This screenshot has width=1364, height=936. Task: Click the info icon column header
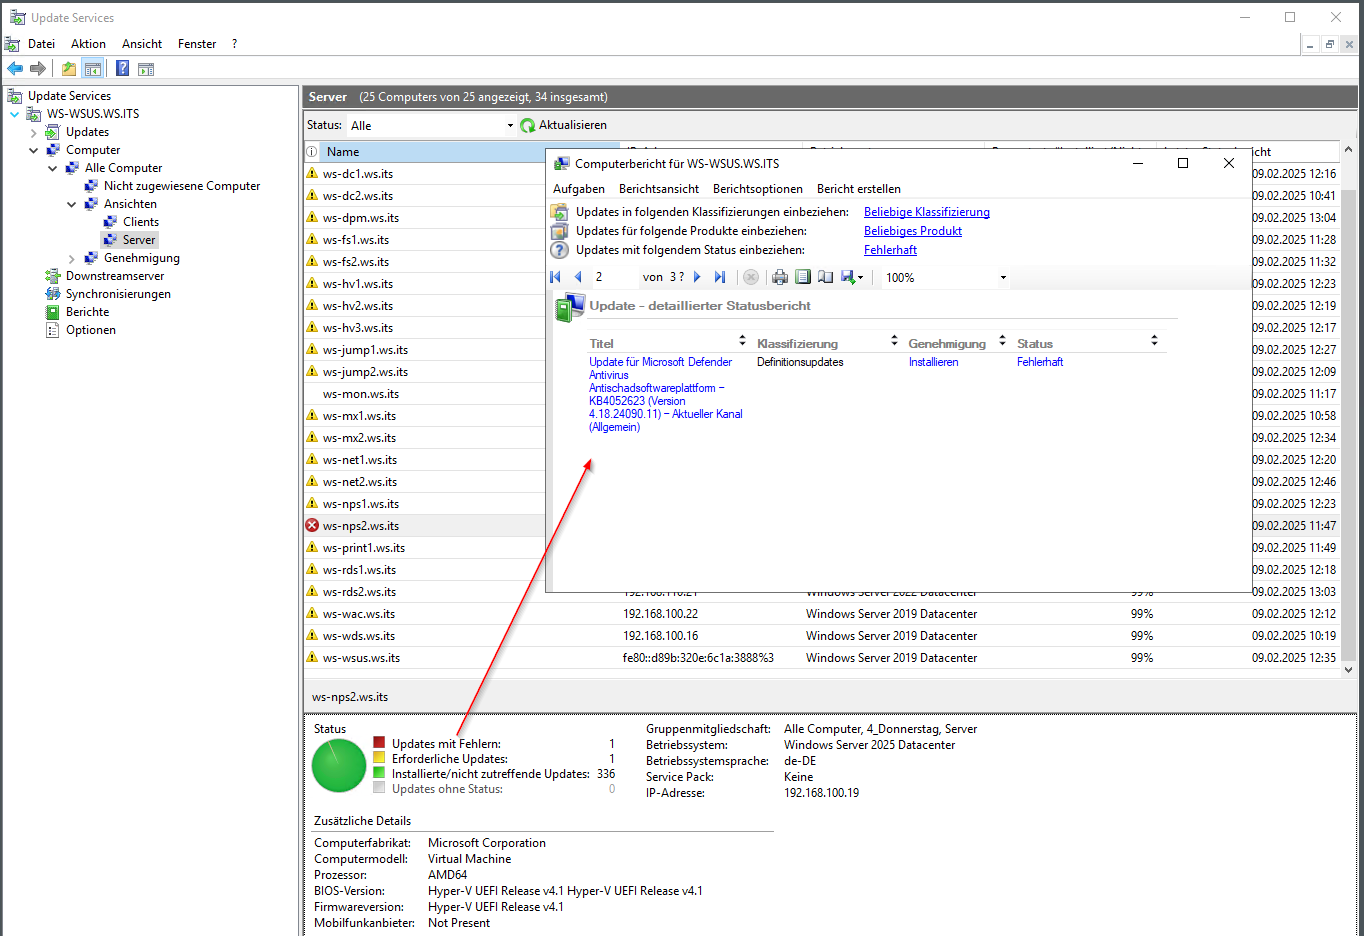click(312, 152)
